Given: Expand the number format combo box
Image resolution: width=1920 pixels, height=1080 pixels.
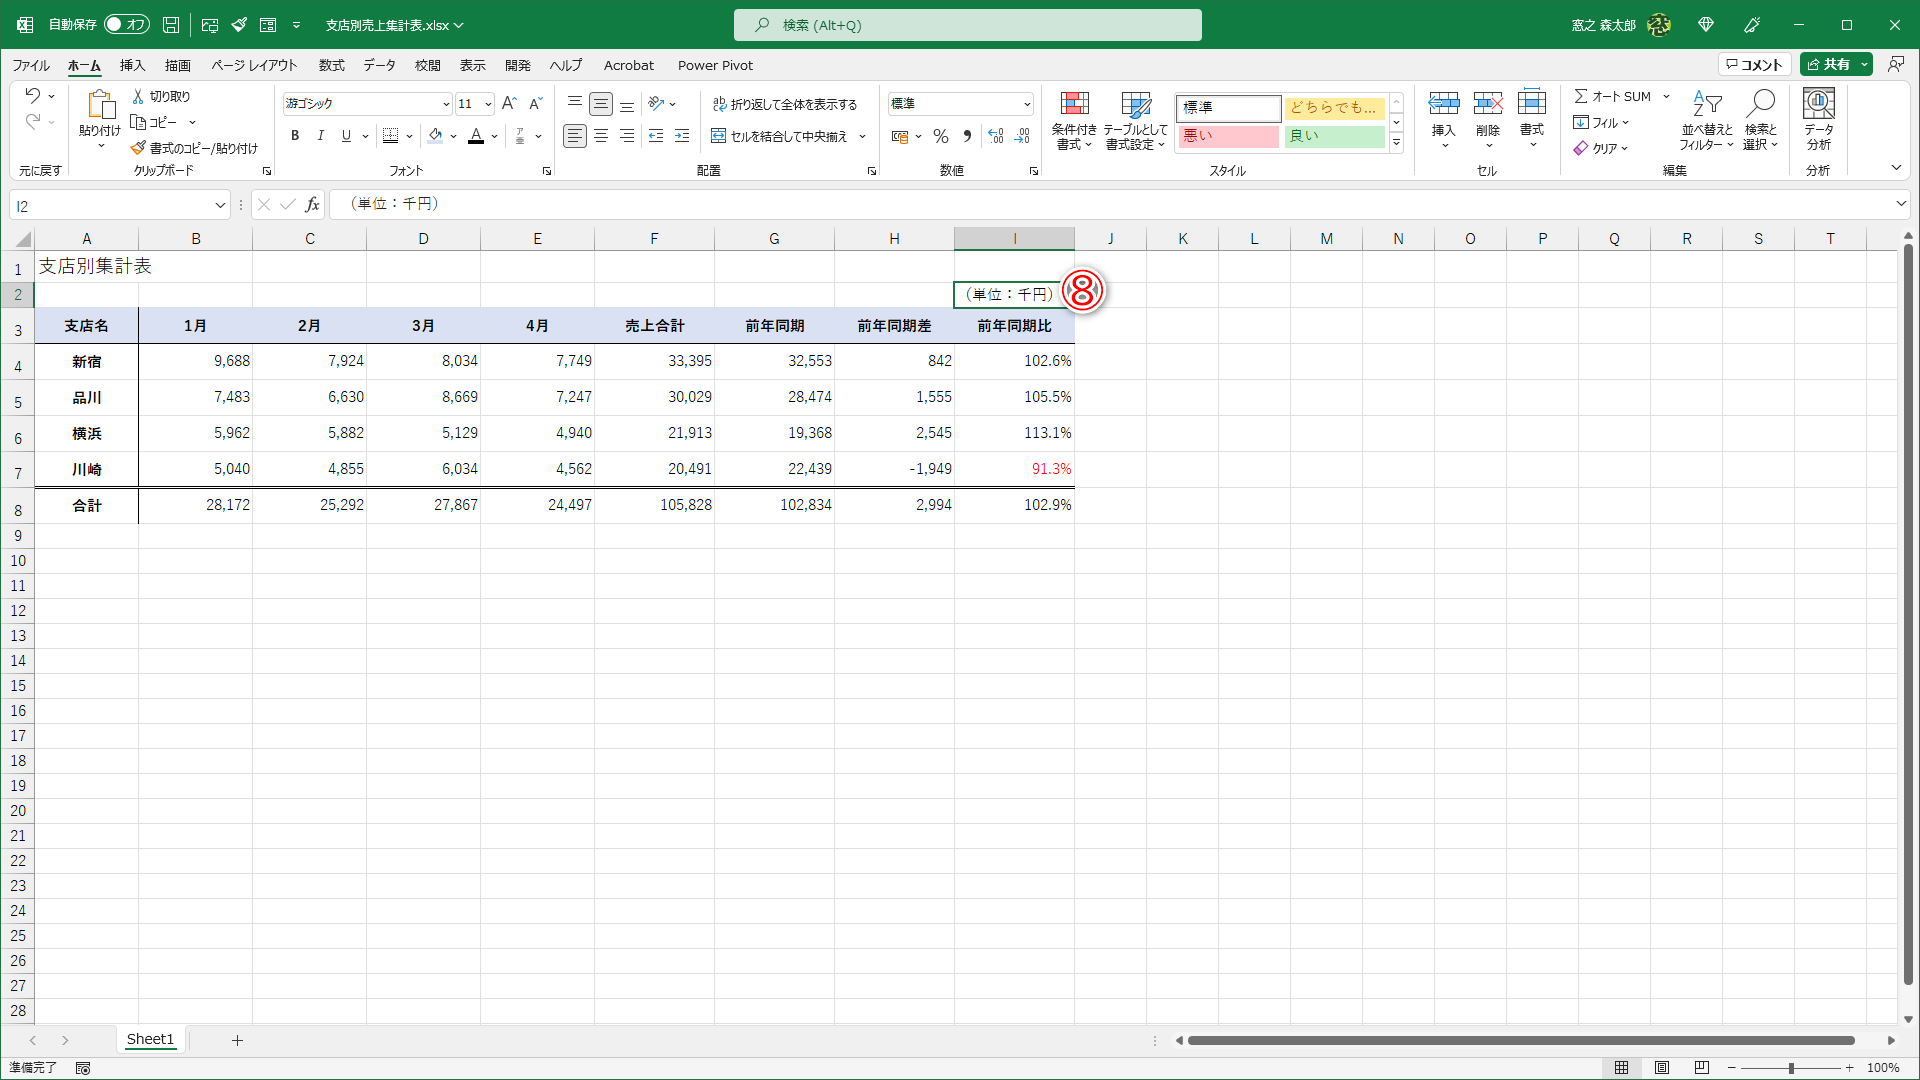Looking at the screenshot, I should (x=1026, y=104).
